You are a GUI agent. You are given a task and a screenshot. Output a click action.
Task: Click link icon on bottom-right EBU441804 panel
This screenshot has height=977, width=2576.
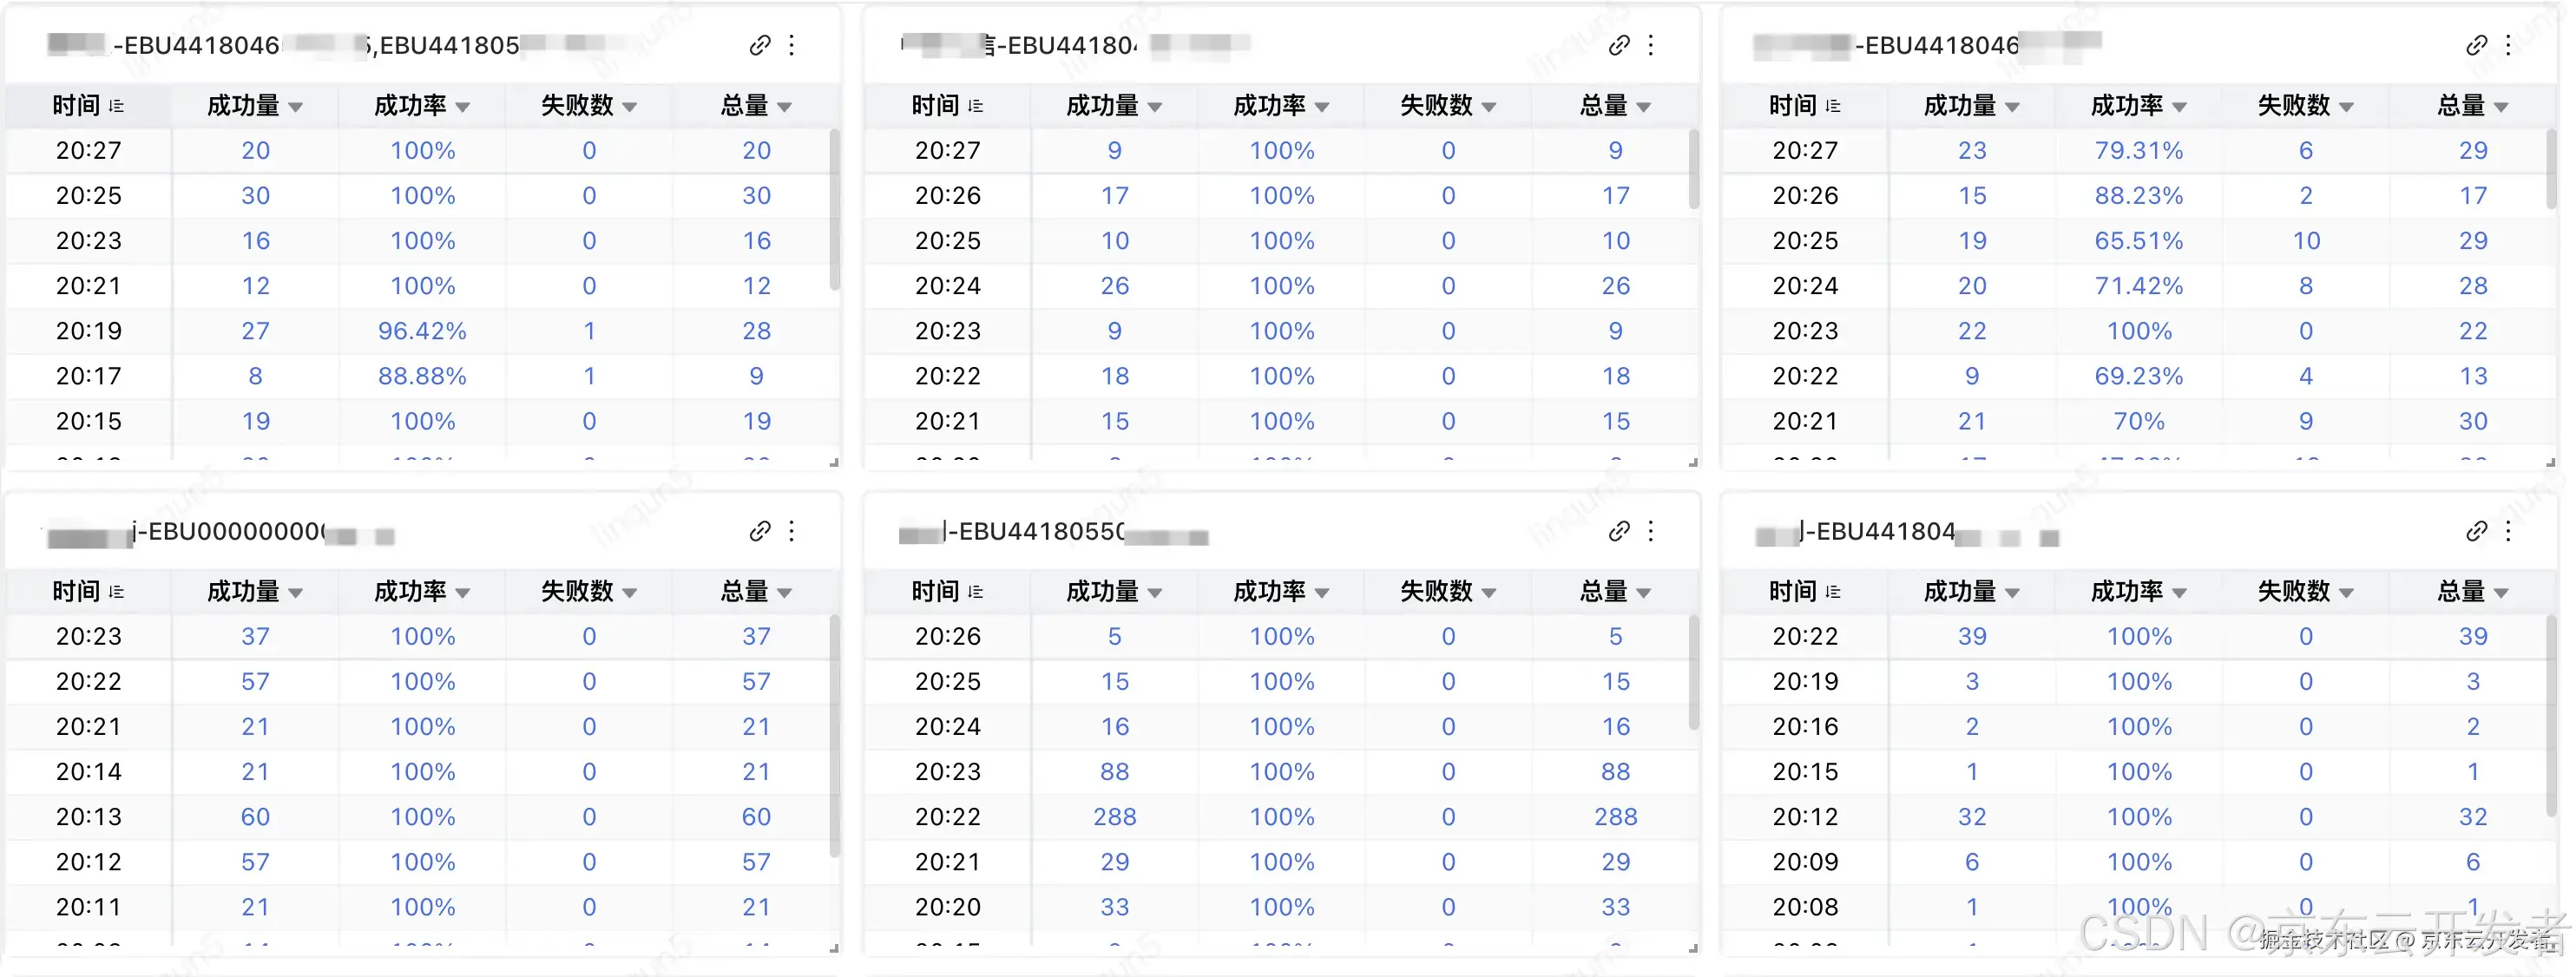[x=2476, y=531]
